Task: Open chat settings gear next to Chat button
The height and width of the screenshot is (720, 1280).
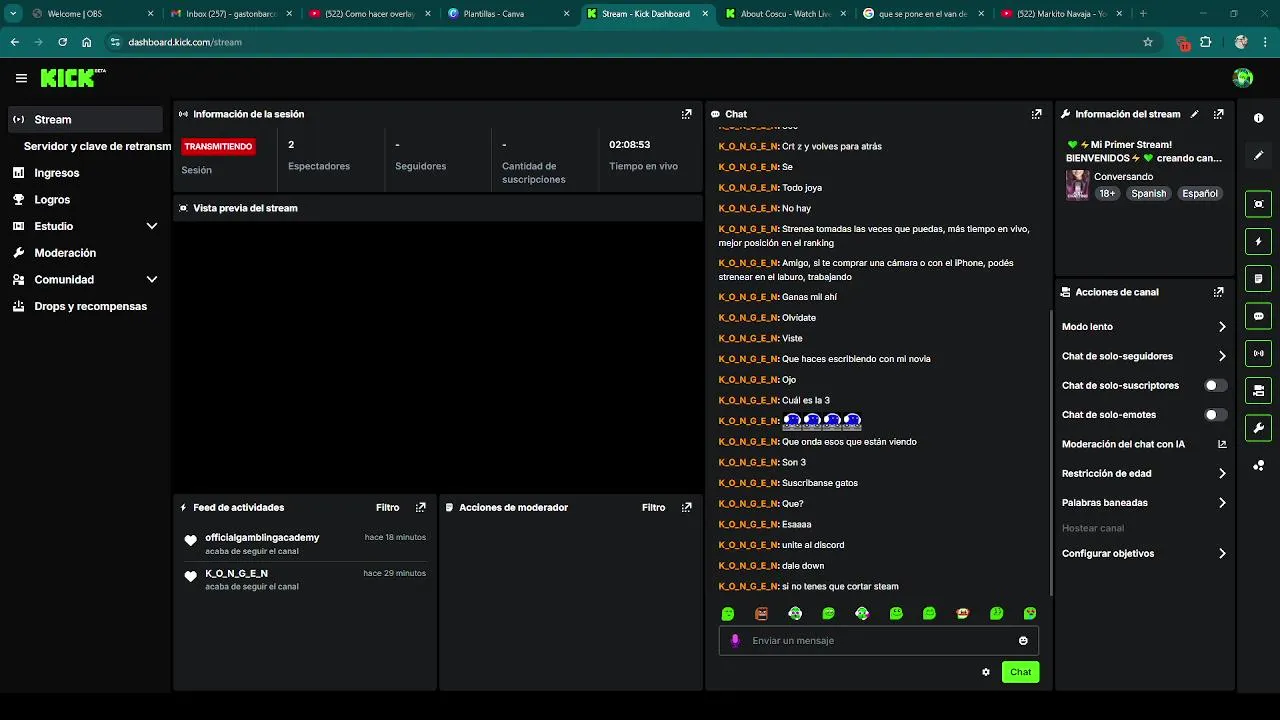Action: [985, 672]
